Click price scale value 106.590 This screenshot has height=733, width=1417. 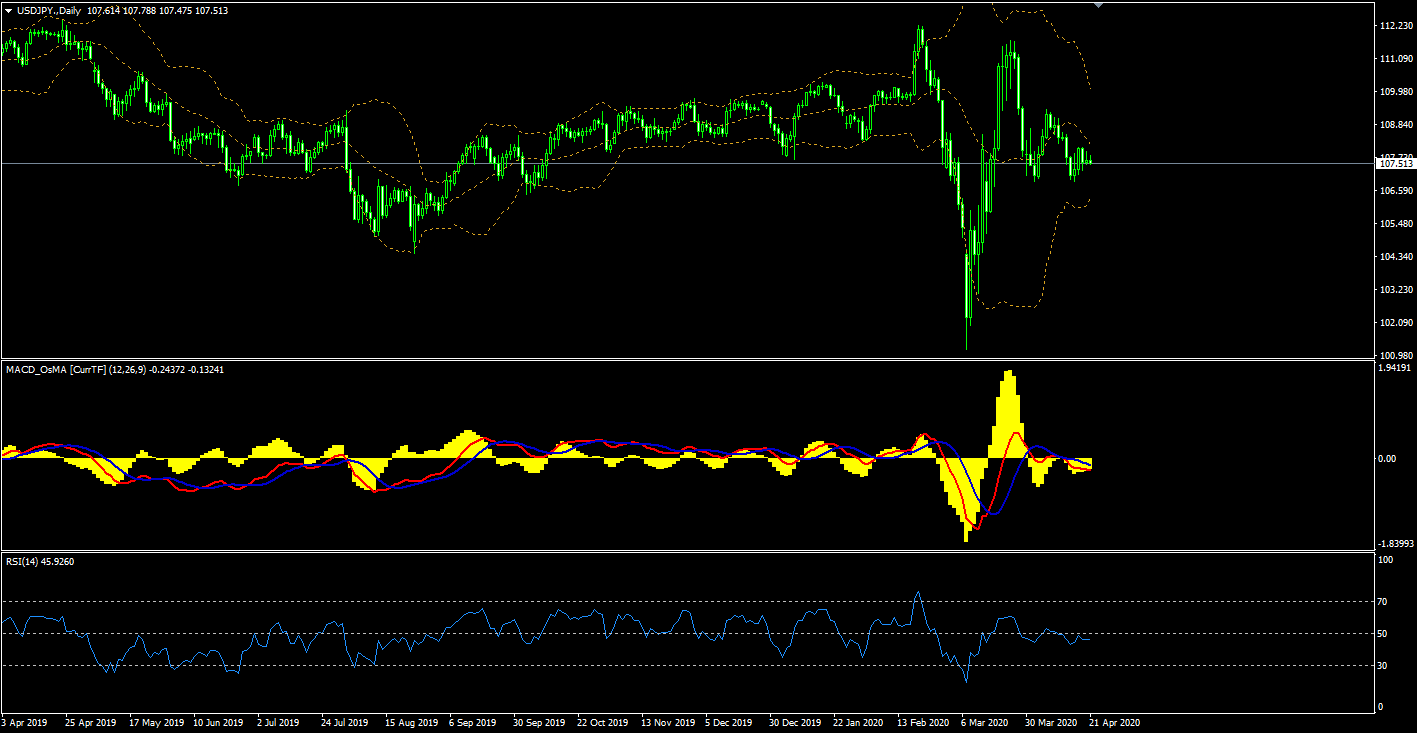click(1395, 191)
